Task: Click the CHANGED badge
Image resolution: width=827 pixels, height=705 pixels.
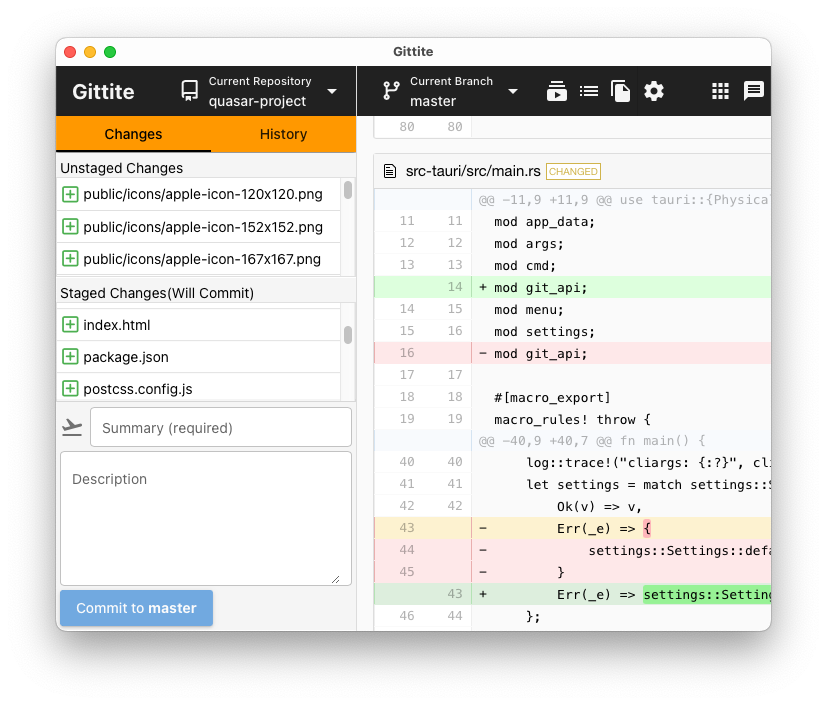Action: coord(573,171)
